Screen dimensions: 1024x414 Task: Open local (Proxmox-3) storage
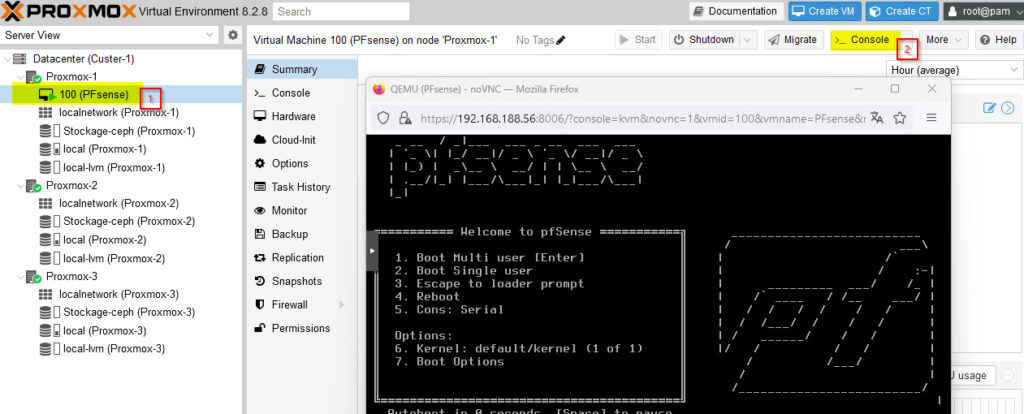tap(104, 330)
